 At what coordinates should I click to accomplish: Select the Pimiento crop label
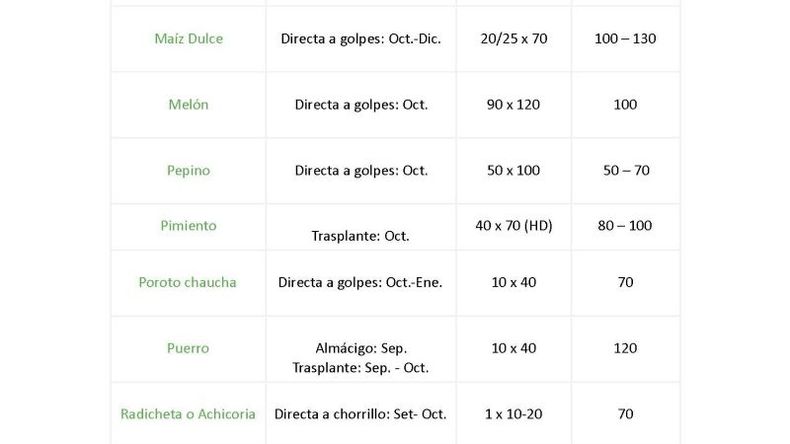188,225
